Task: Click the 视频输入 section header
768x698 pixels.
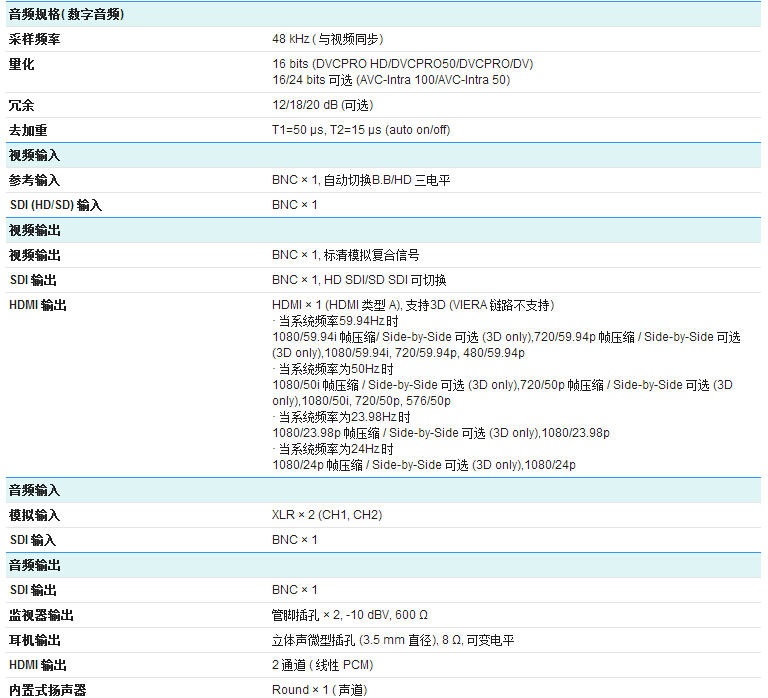Action: [x=35, y=155]
